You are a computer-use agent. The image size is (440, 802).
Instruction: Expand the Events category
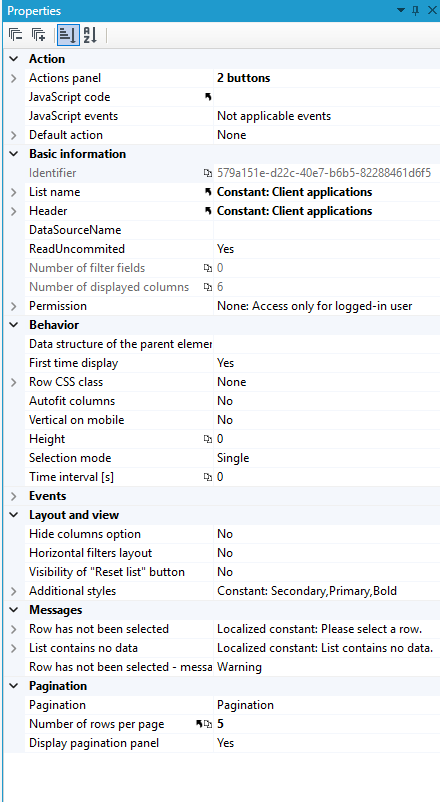pyautogui.click(x=14, y=496)
